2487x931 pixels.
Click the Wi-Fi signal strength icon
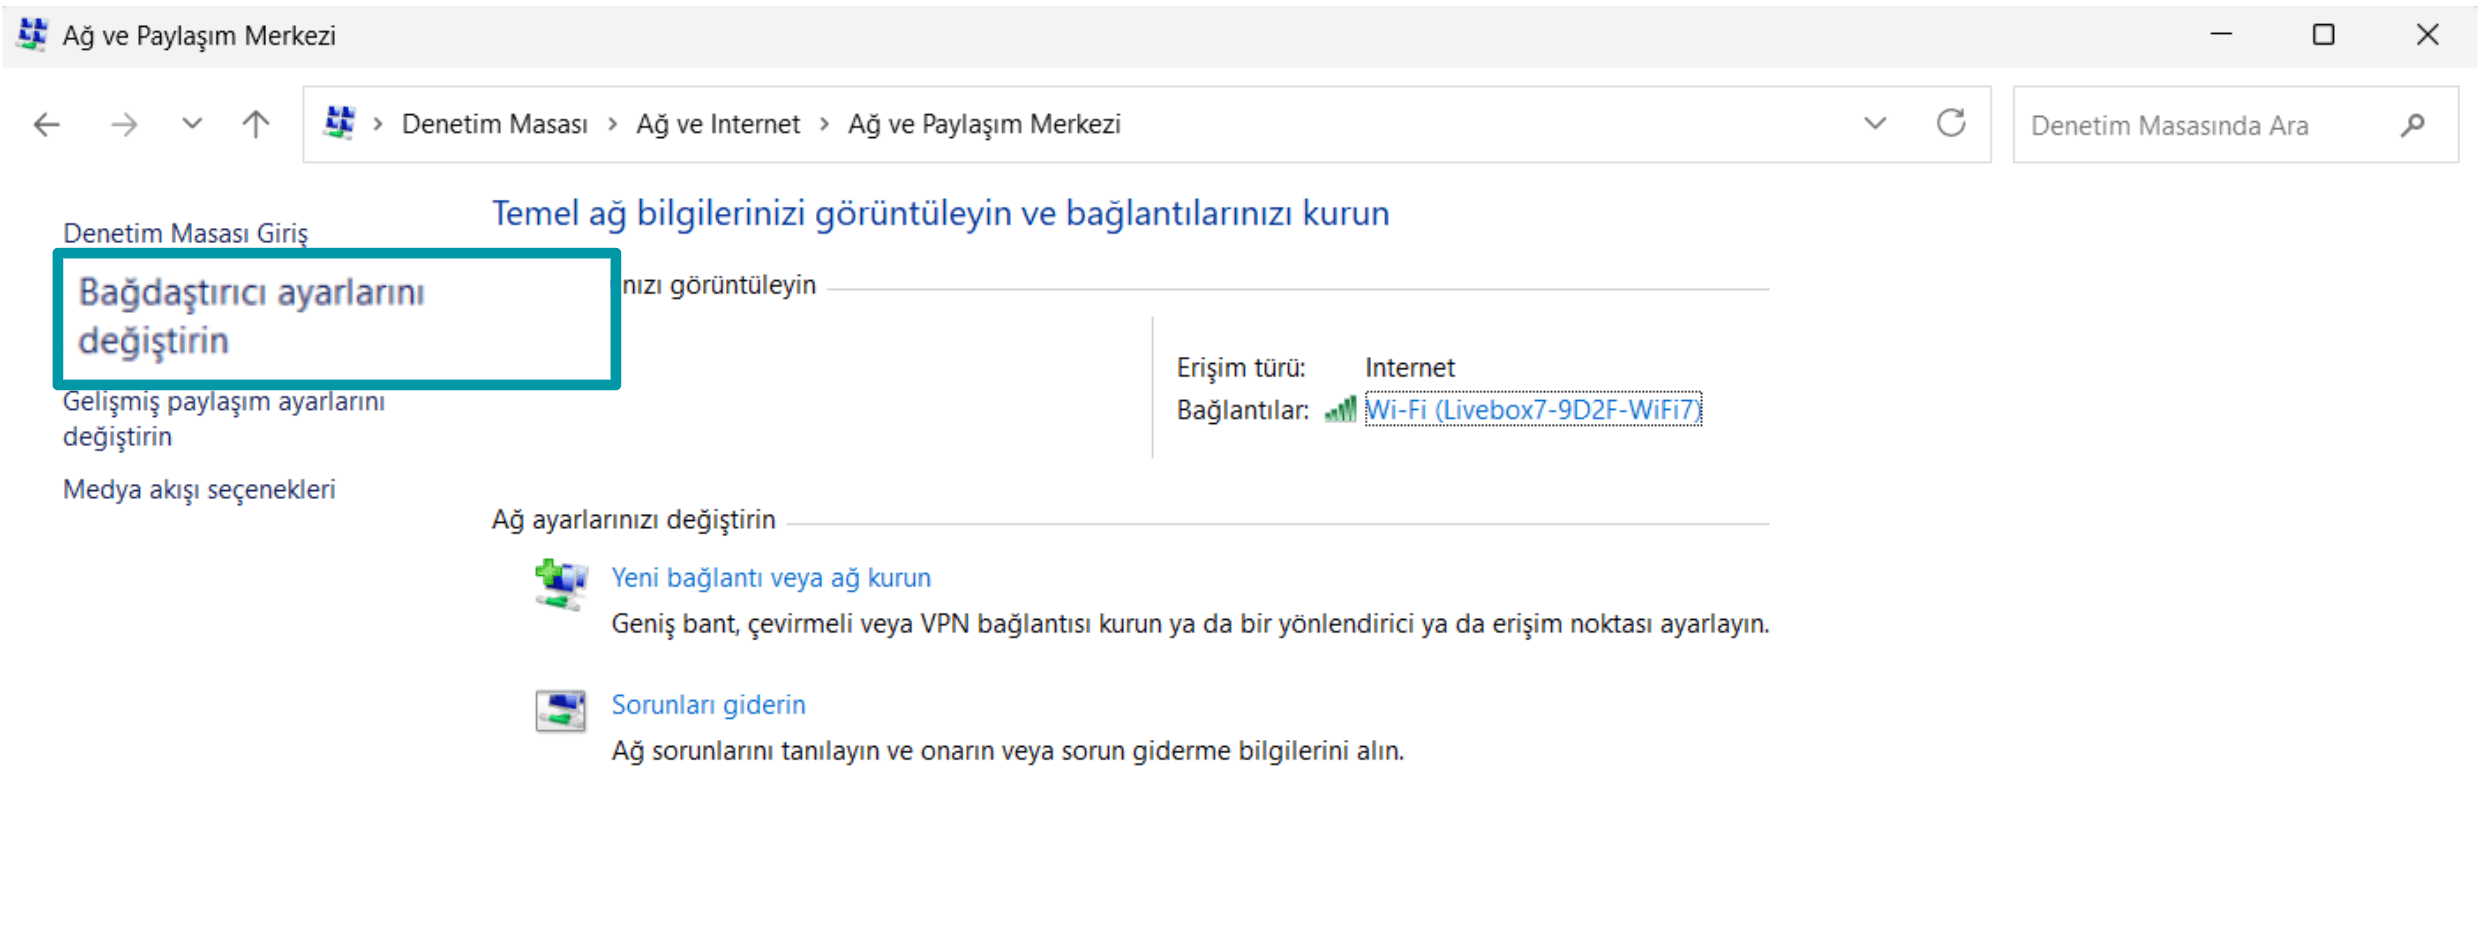[x=1340, y=409]
